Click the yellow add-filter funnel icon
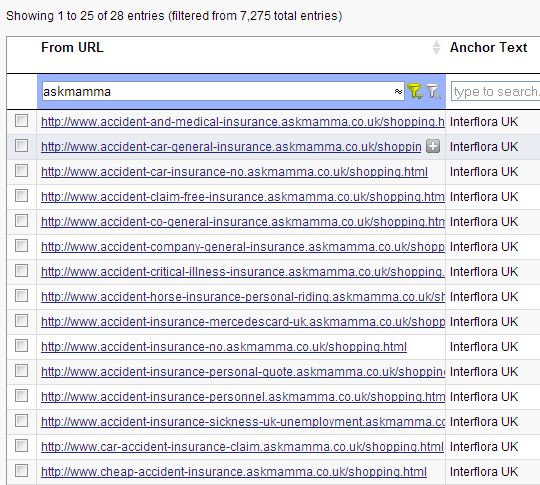Viewport: 540px width, 485px height. pyautogui.click(x=414, y=91)
